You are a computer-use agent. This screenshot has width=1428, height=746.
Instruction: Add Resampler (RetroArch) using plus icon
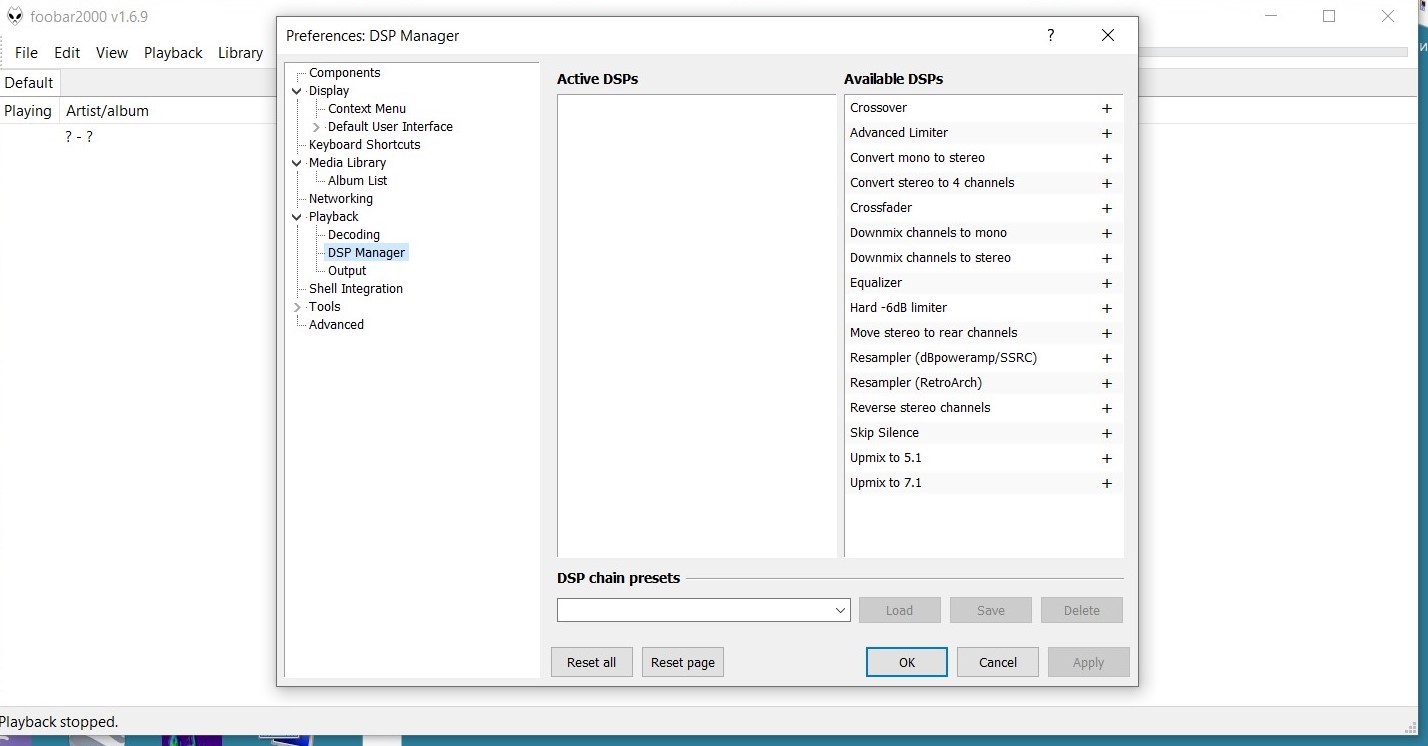1107,383
